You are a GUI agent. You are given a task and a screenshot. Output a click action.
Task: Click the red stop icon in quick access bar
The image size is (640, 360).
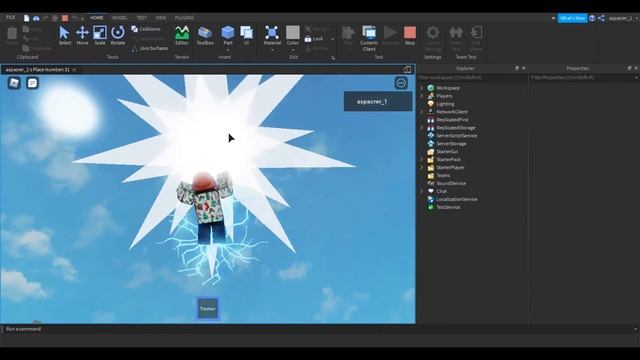pyautogui.click(x=65, y=18)
